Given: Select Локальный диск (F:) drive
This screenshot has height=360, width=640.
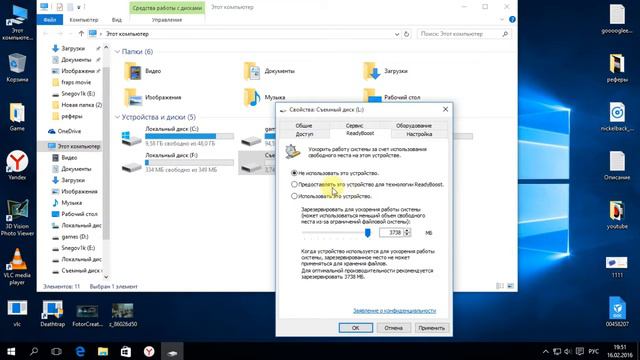Looking at the screenshot, I should (178, 162).
